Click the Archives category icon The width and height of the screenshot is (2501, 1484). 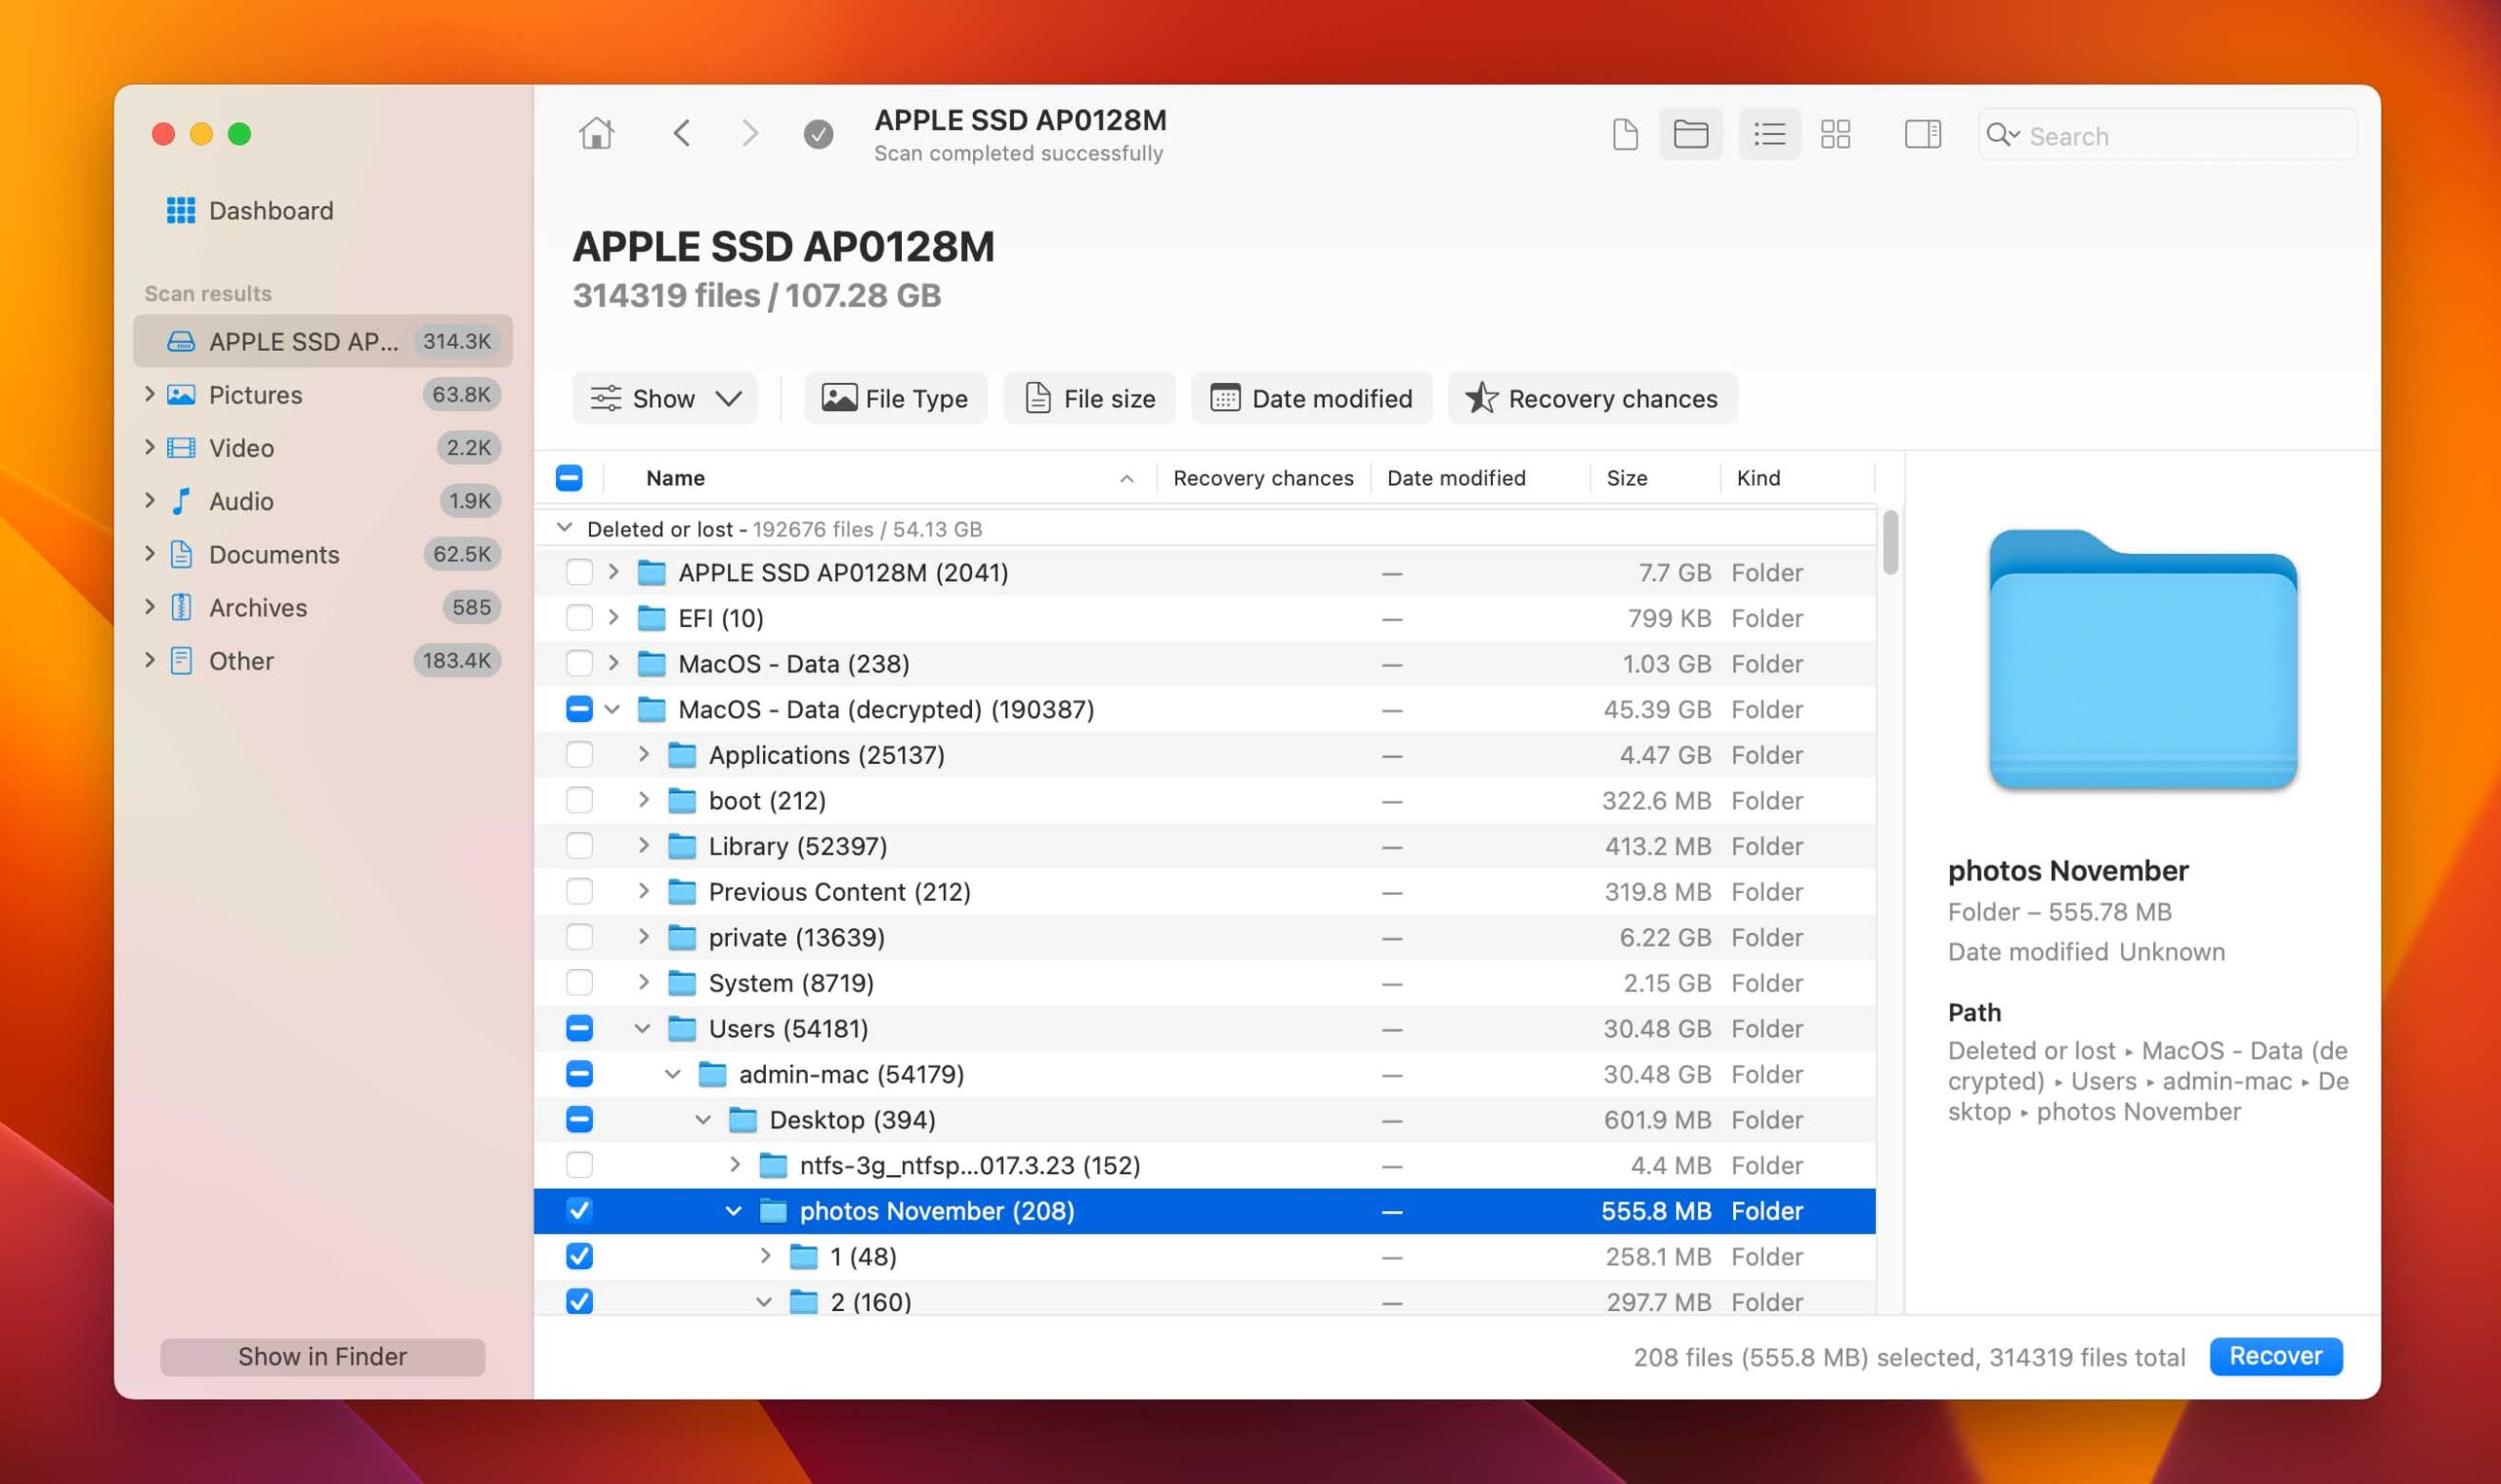[x=181, y=607]
